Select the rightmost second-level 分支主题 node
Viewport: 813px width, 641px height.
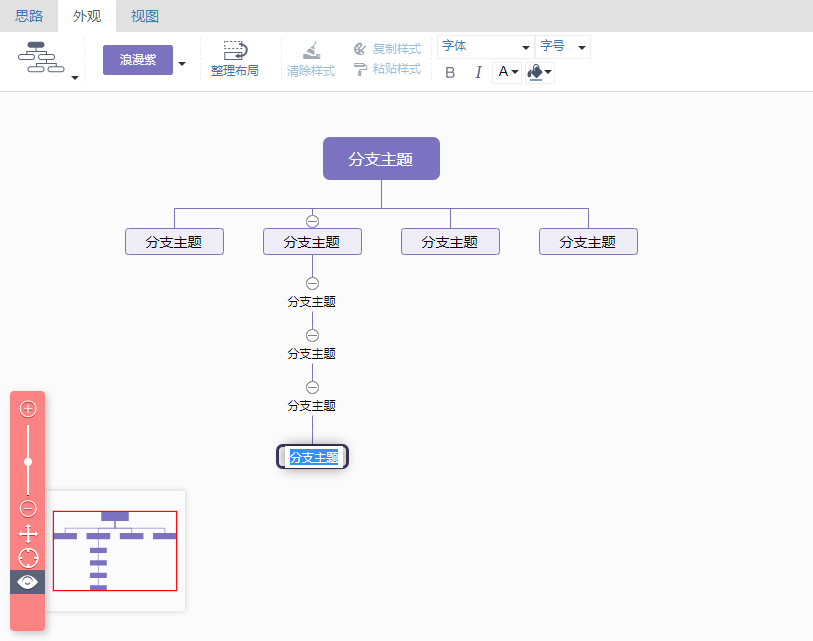tap(588, 242)
